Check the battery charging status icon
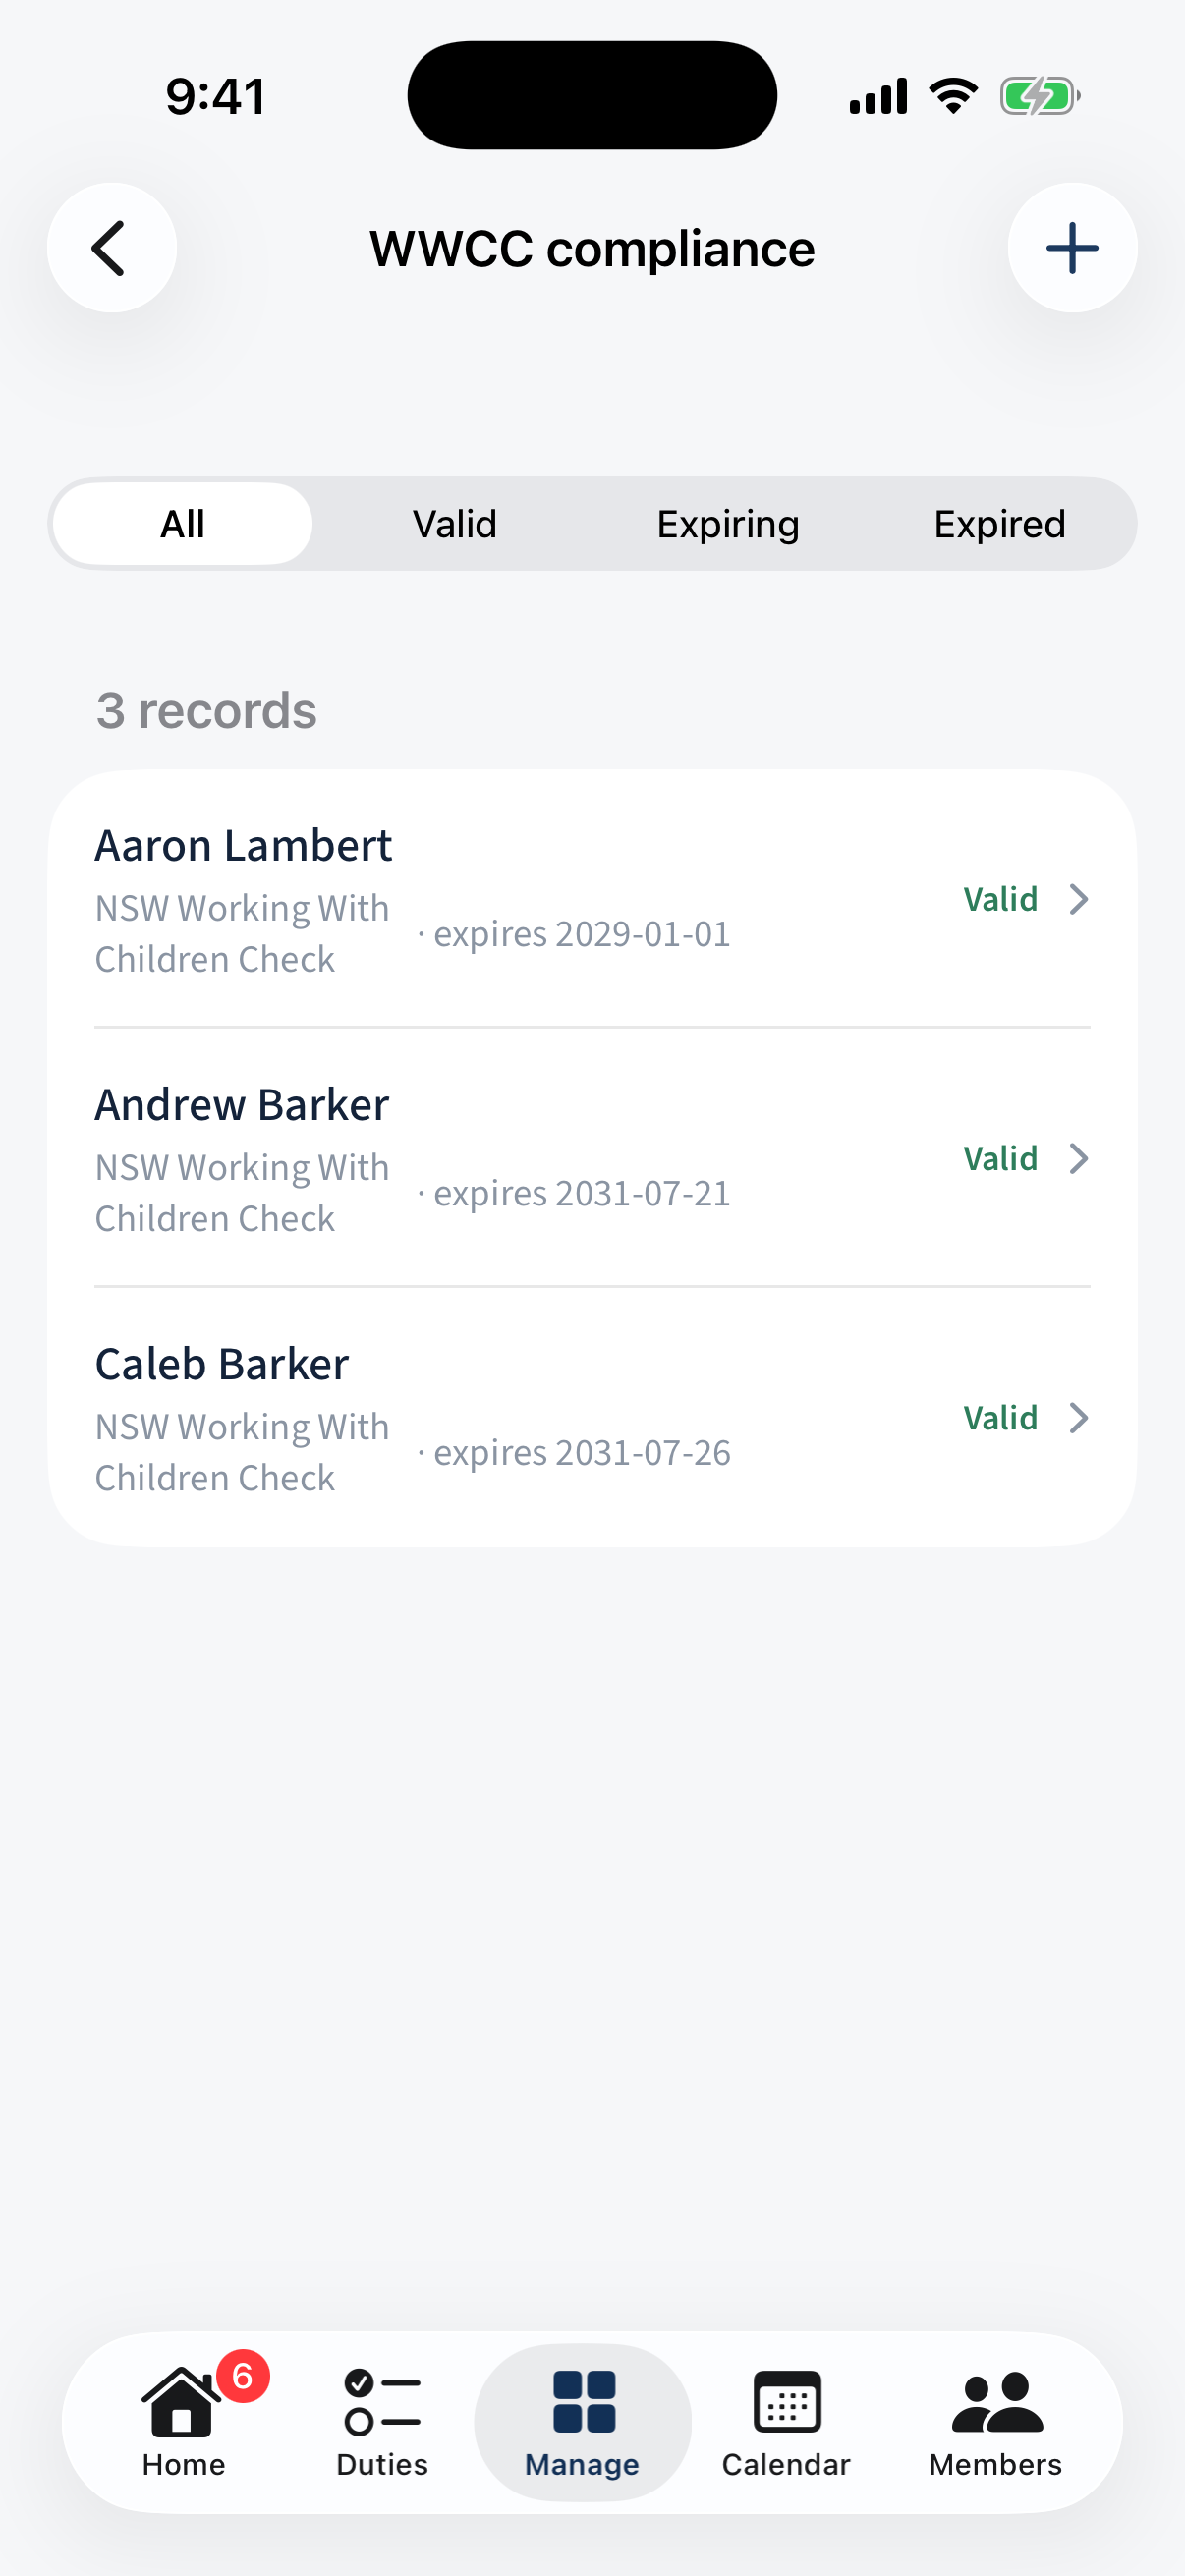The height and width of the screenshot is (2576, 1185). [1040, 97]
